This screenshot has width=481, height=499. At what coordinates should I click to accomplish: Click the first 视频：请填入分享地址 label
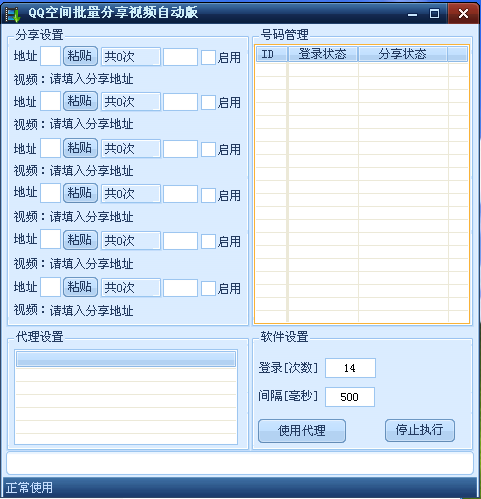coord(73,79)
